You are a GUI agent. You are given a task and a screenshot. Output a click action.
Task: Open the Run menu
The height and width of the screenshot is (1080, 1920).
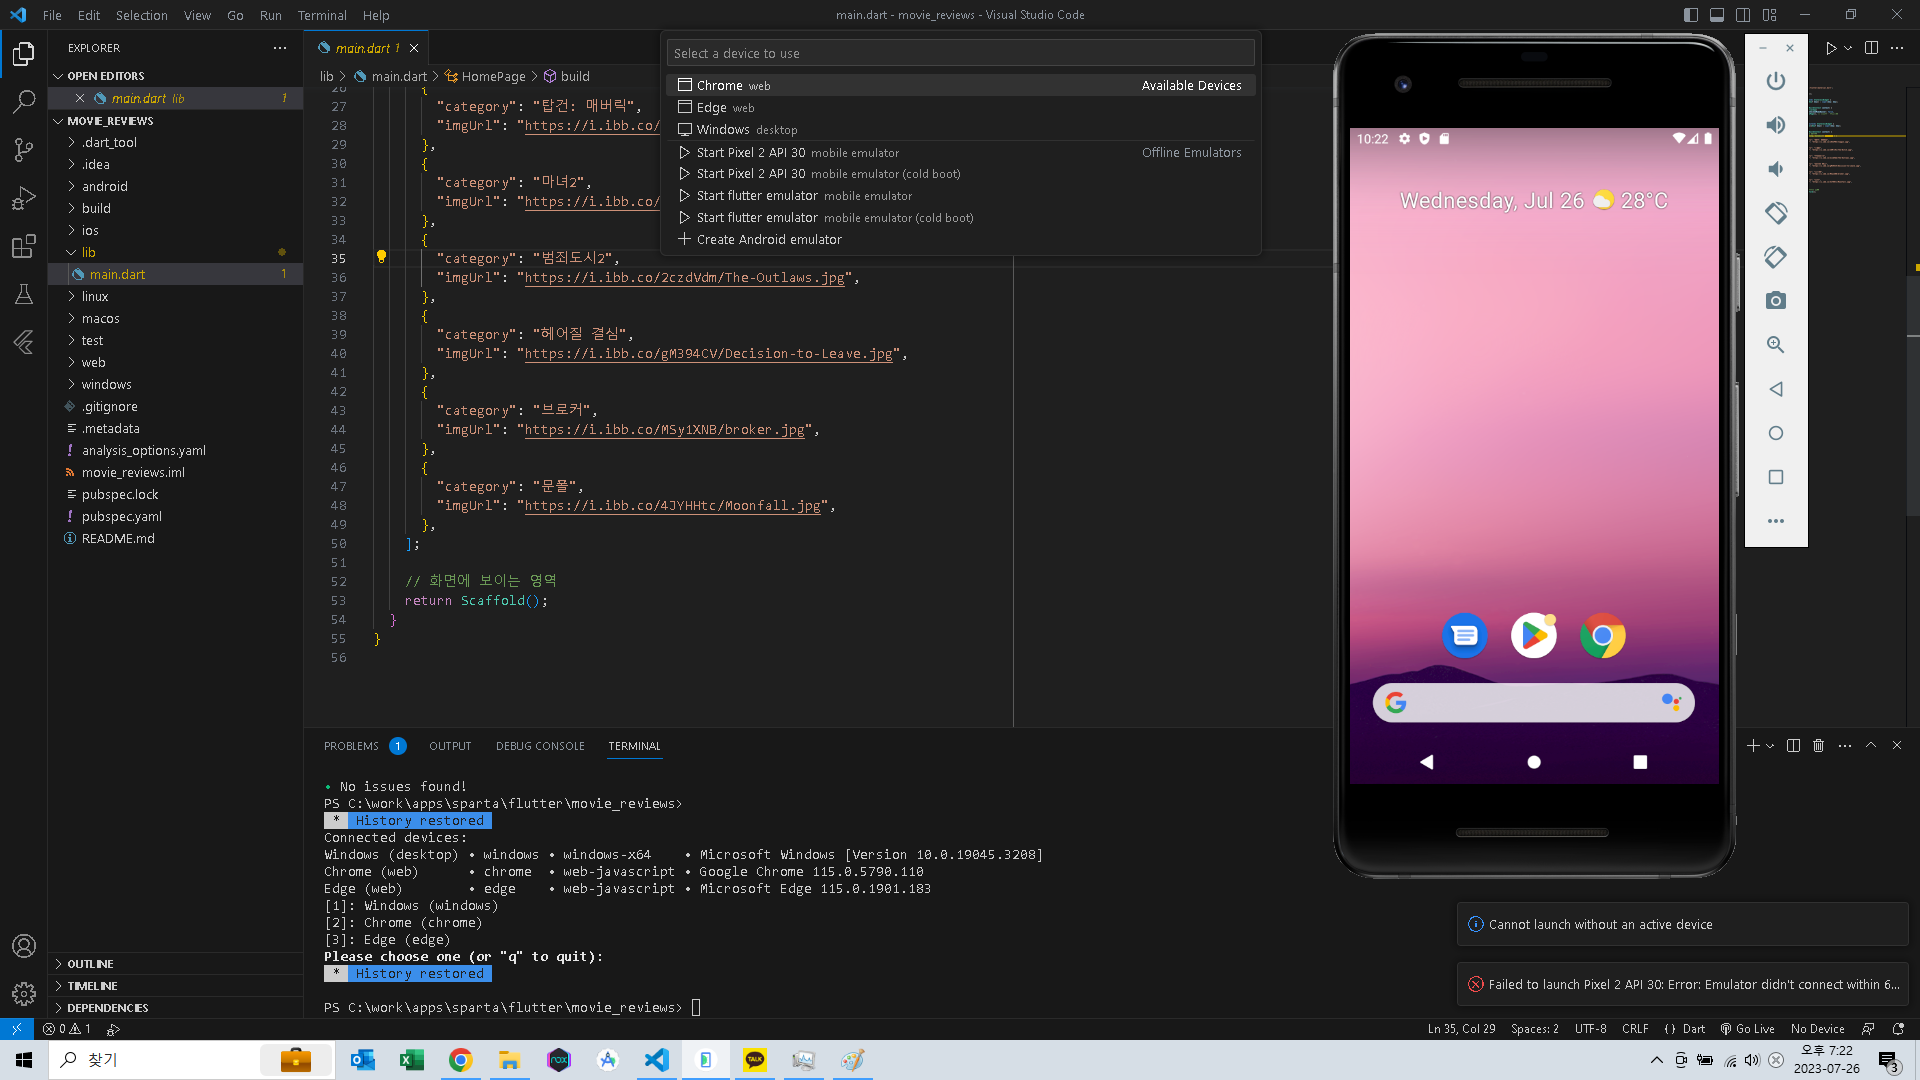[270, 15]
